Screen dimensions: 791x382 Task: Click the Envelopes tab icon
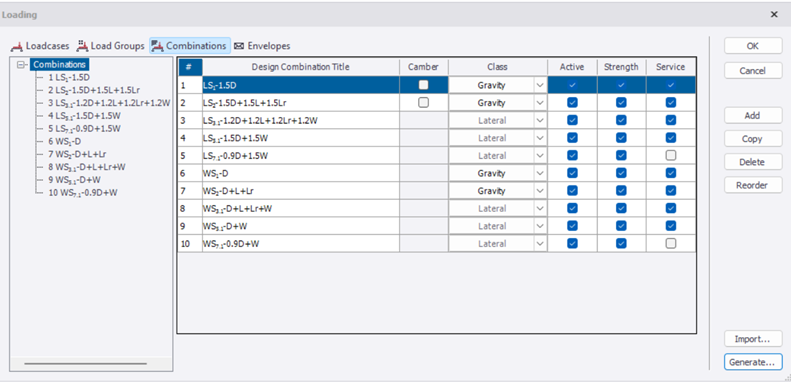pyautogui.click(x=239, y=46)
